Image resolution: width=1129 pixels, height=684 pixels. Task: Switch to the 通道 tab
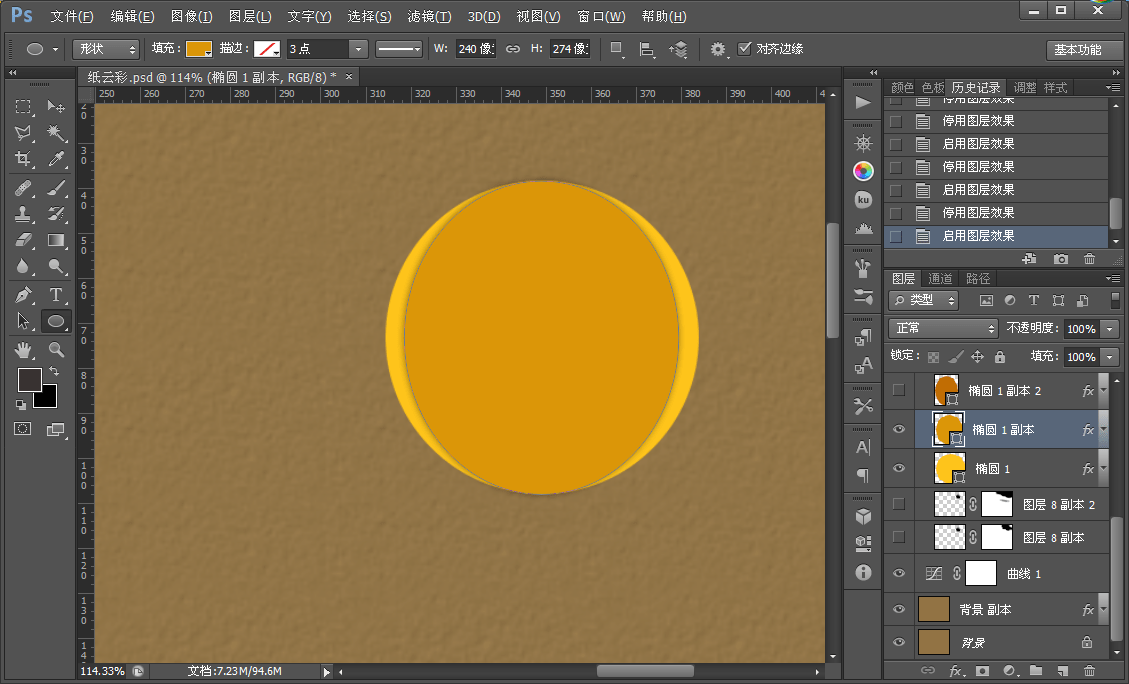coord(940,279)
